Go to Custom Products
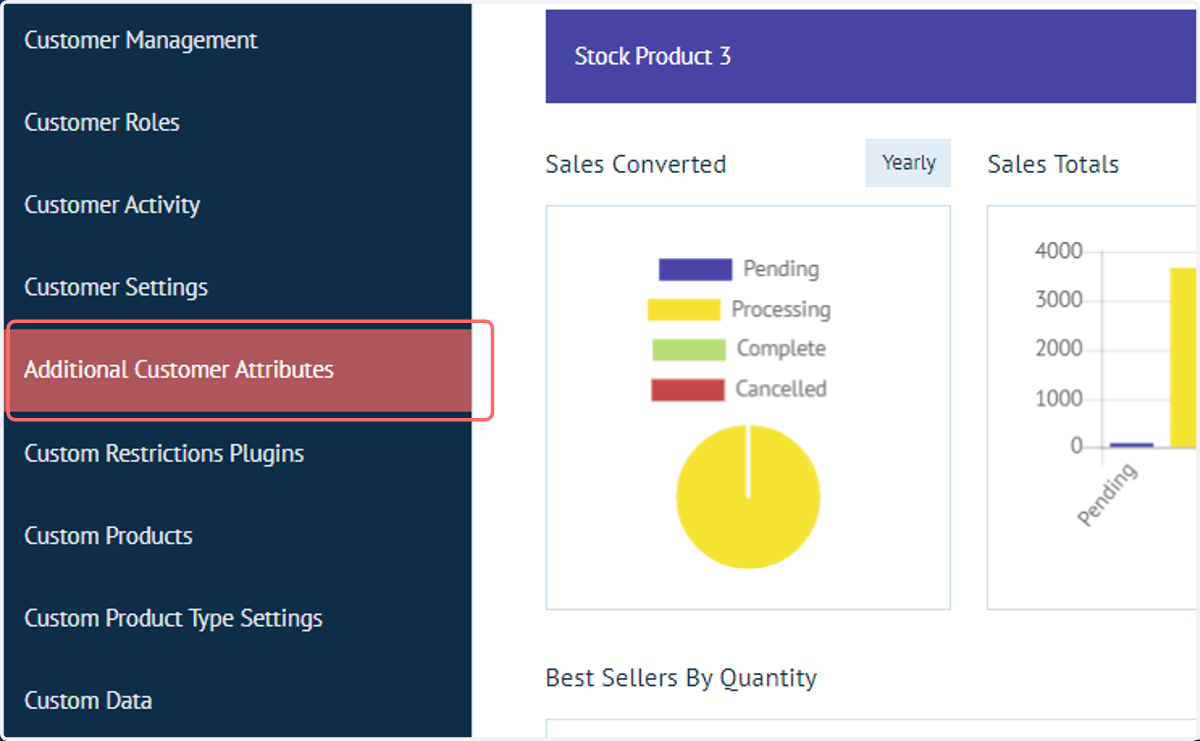This screenshot has height=741, width=1200. pos(108,536)
